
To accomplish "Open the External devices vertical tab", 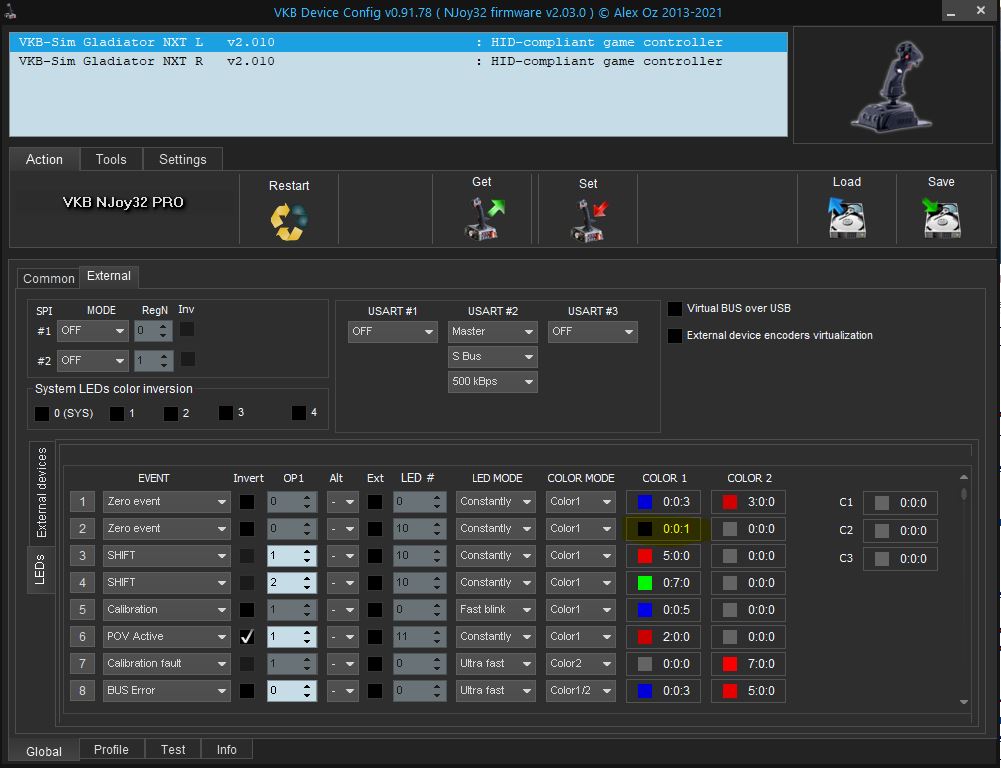I will tap(41, 493).
